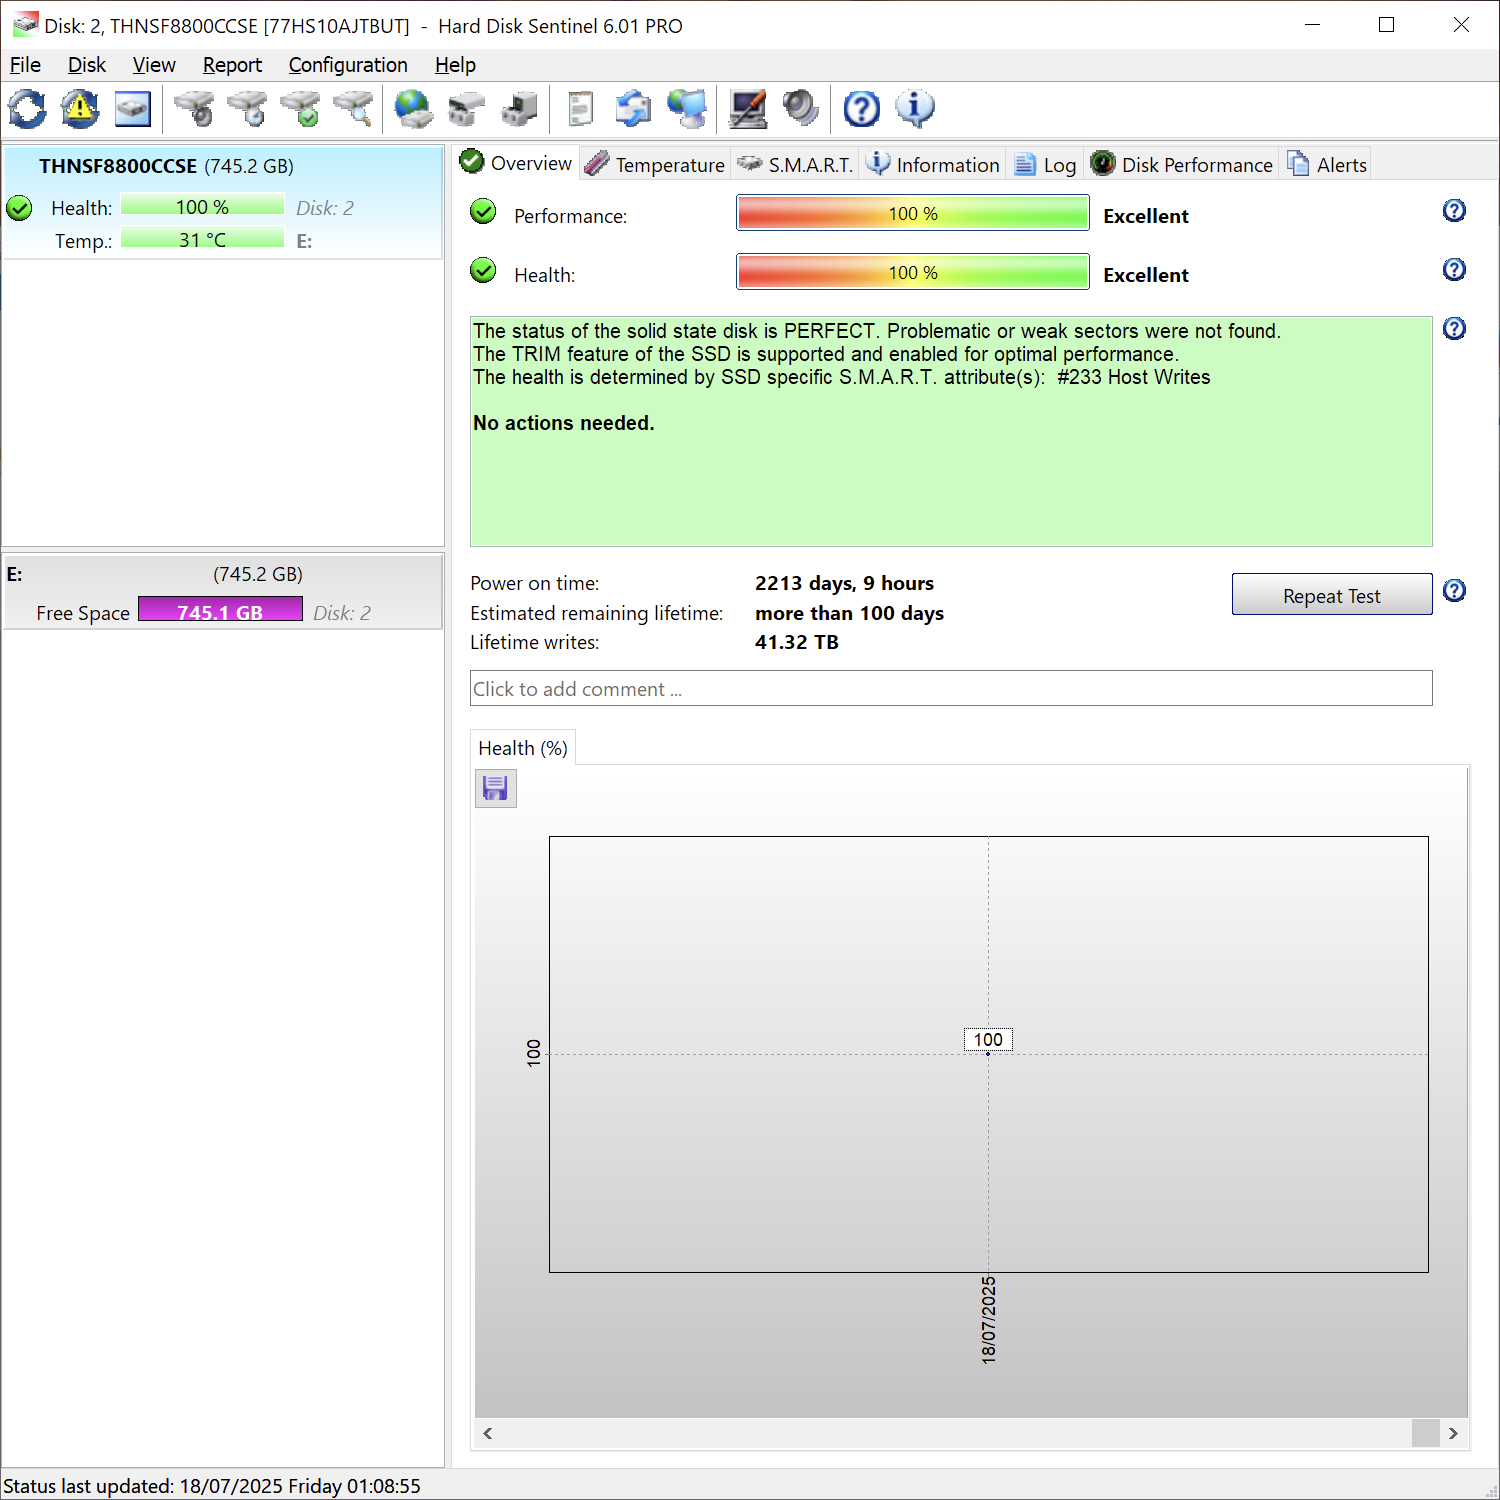
Task: Click the help icon beside status text box
Action: [x=1454, y=329]
